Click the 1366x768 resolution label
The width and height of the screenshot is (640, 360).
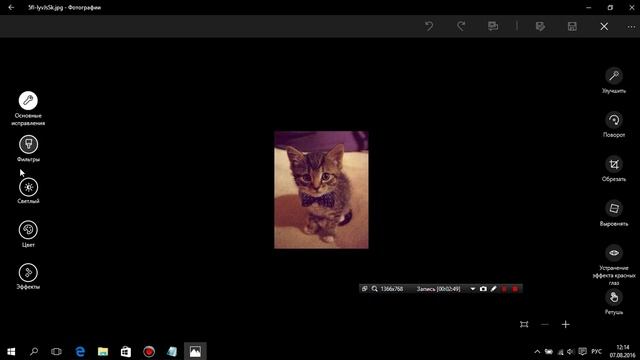click(x=392, y=289)
